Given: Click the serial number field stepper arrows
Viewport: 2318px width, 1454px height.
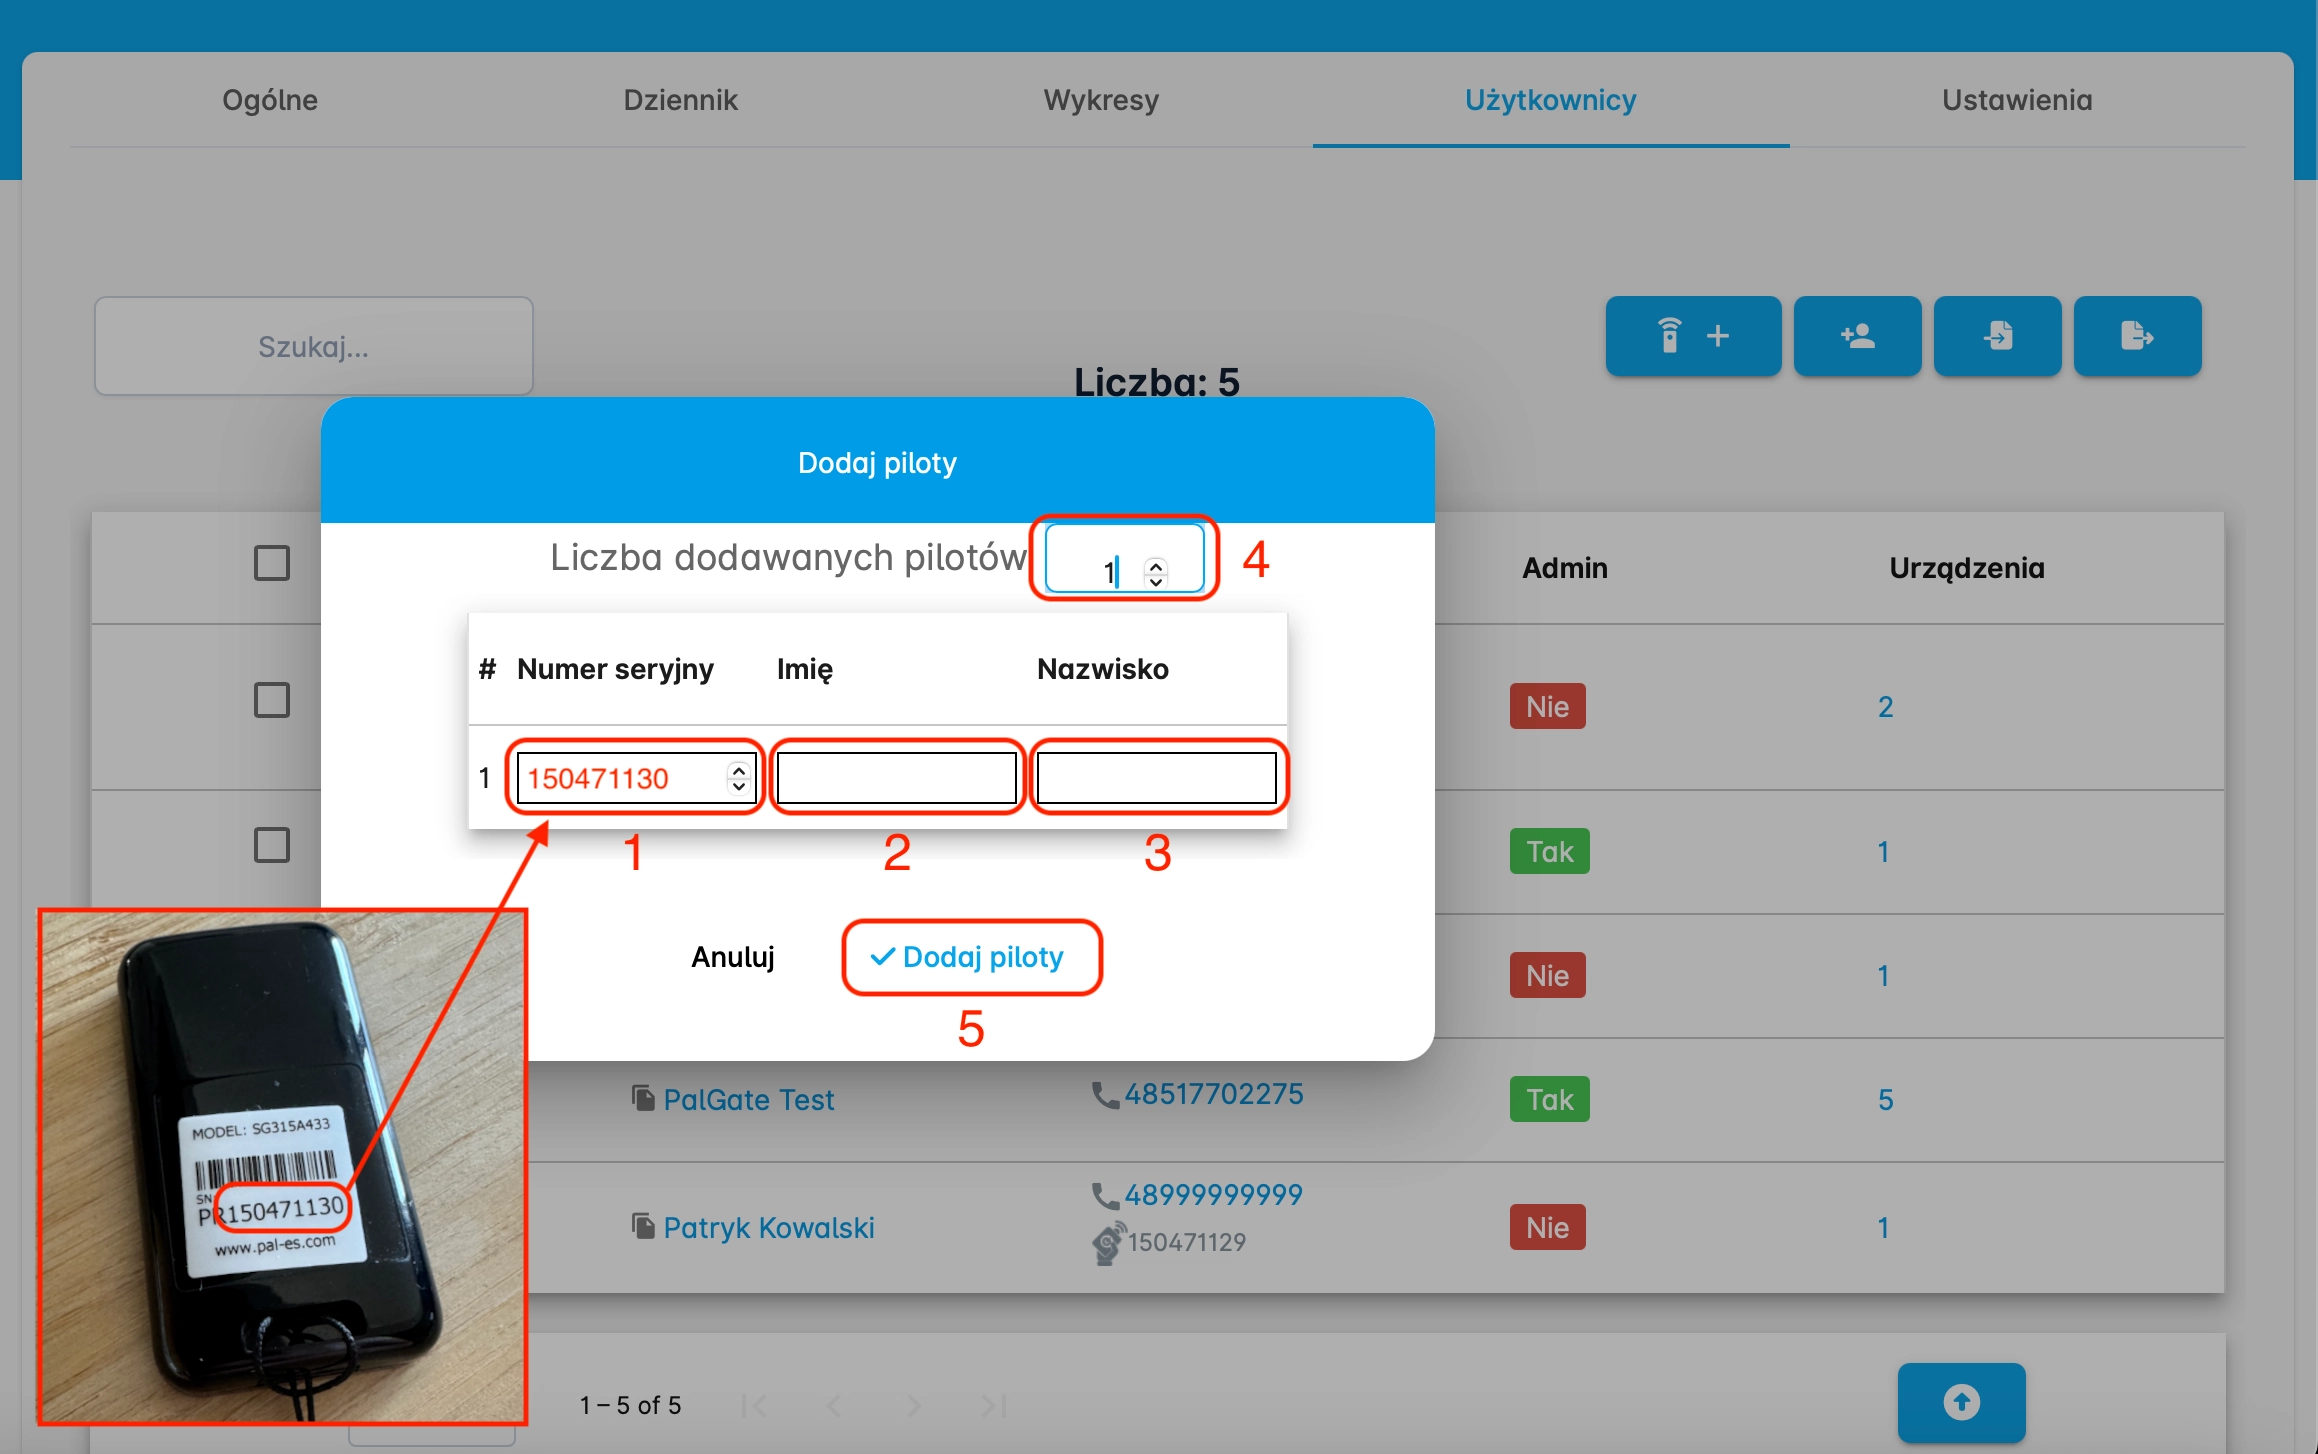Looking at the screenshot, I should point(738,777).
